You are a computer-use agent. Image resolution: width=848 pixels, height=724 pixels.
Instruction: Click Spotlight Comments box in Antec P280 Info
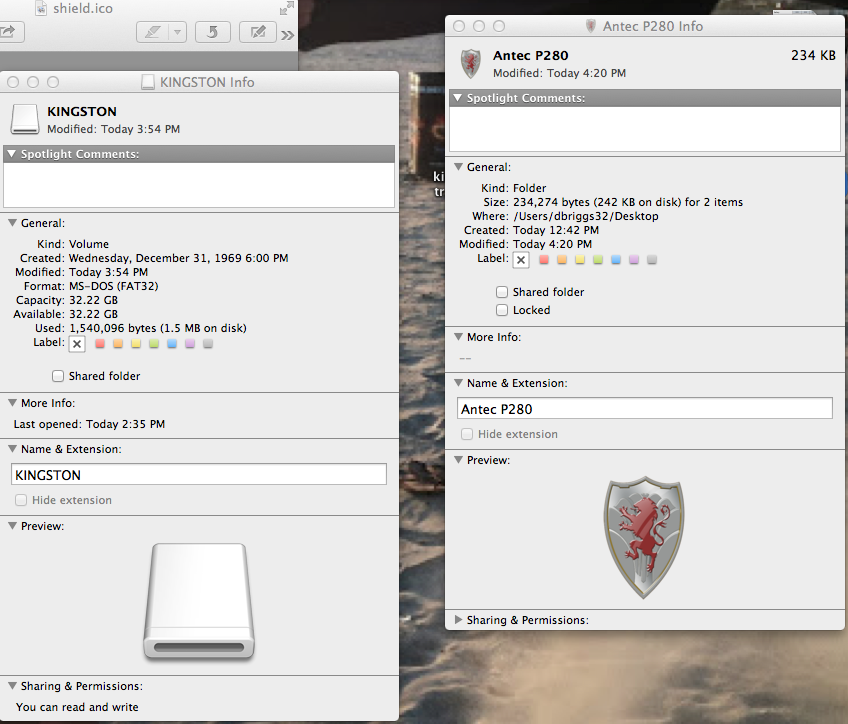[644, 129]
